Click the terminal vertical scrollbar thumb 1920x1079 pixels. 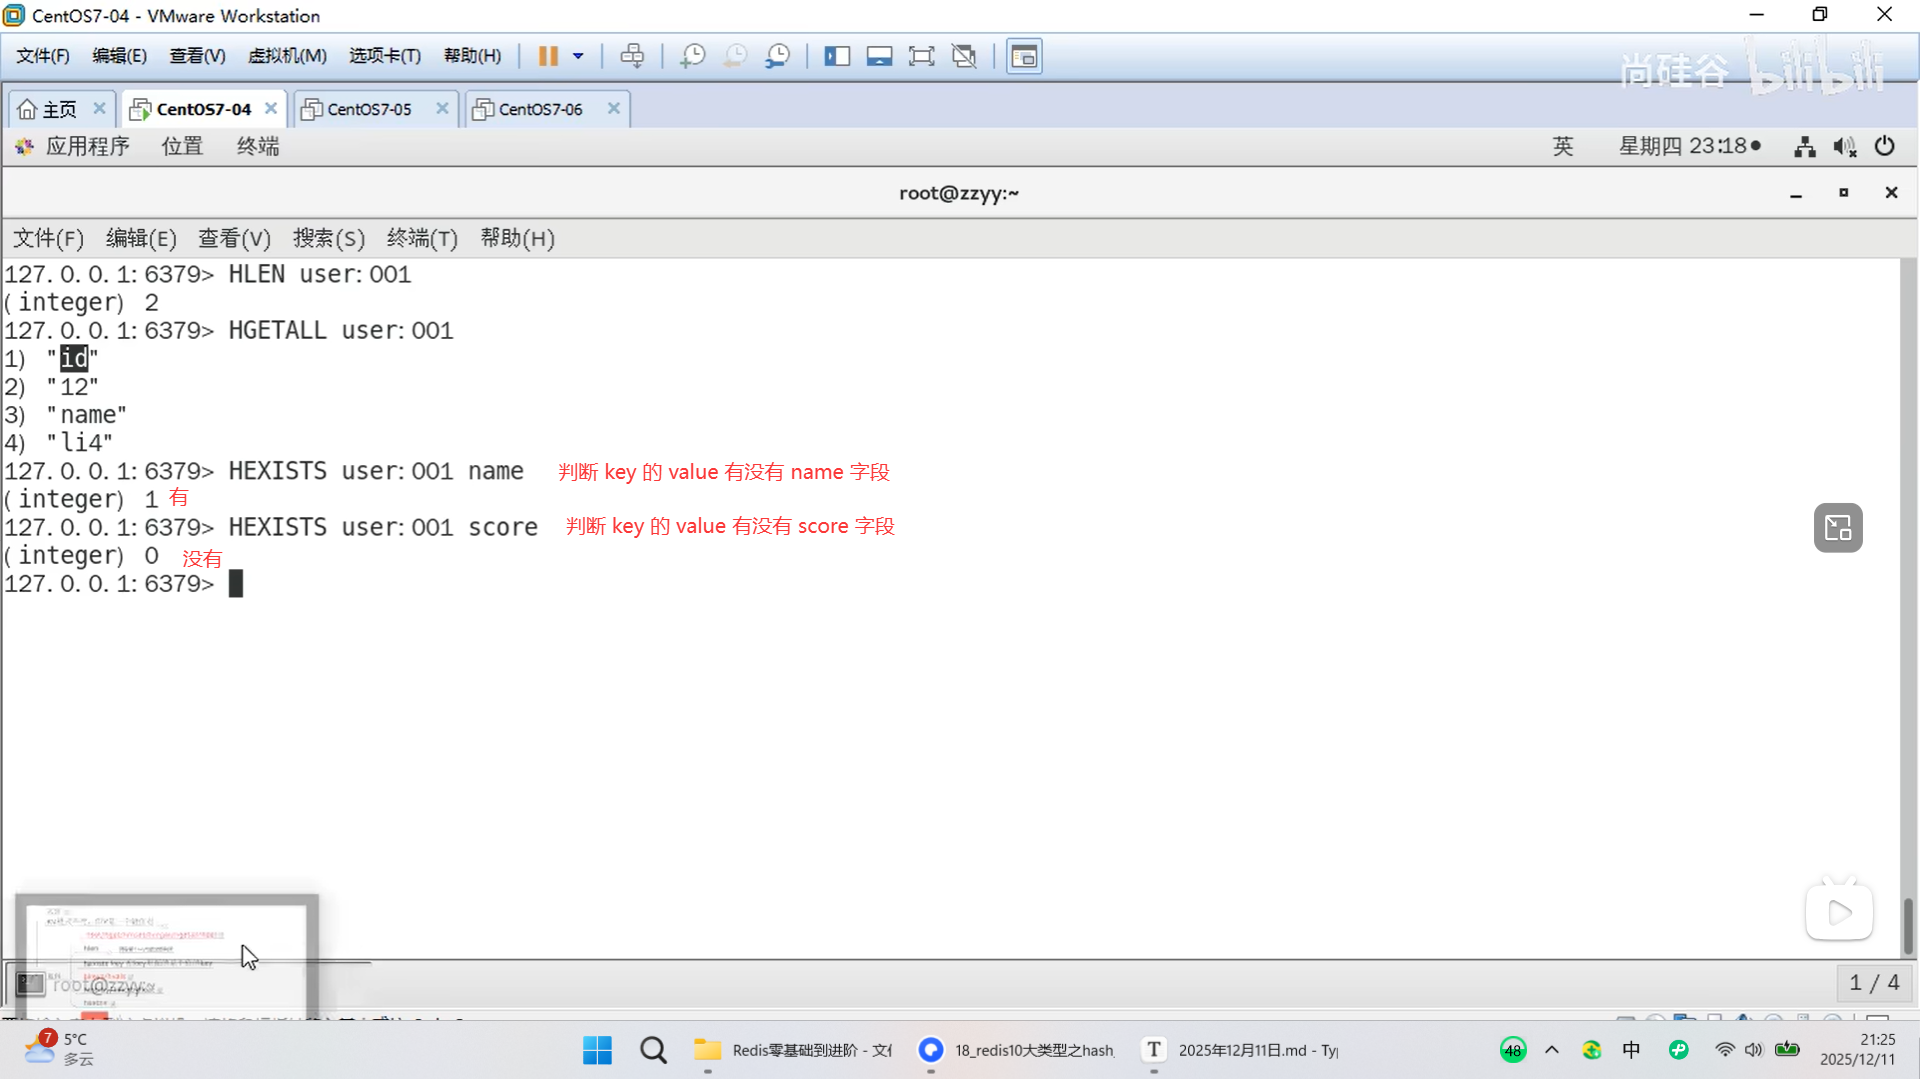point(1908,926)
